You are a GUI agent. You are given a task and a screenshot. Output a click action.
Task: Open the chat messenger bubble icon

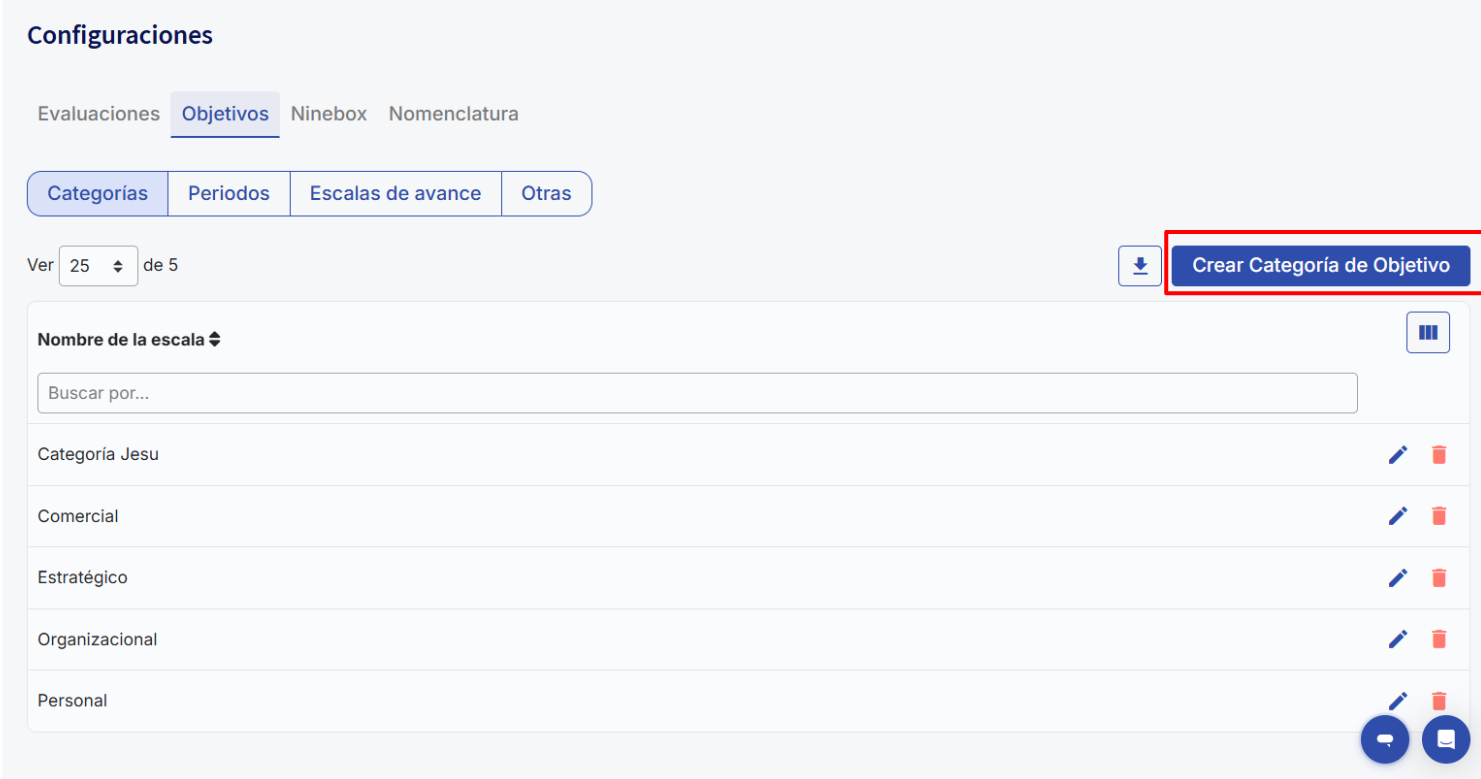[1446, 739]
